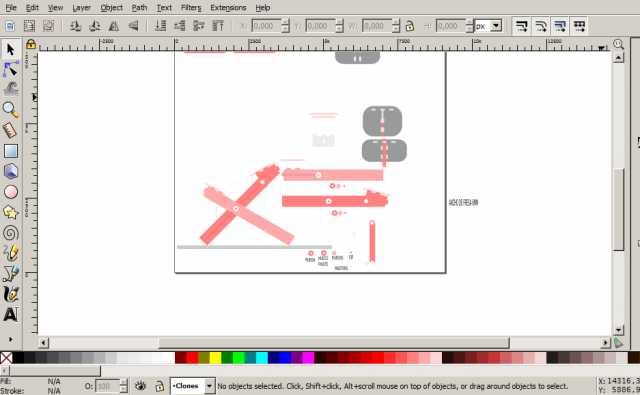Pick the yellow palette swatch

pos(216,358)
